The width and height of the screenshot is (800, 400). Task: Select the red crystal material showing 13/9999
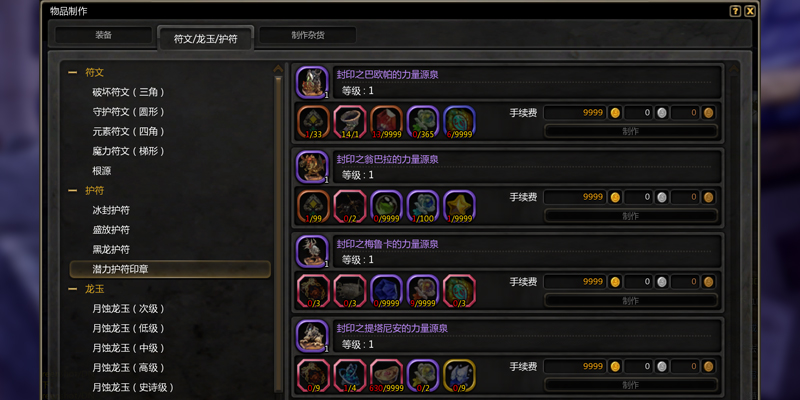click(386, 122)
